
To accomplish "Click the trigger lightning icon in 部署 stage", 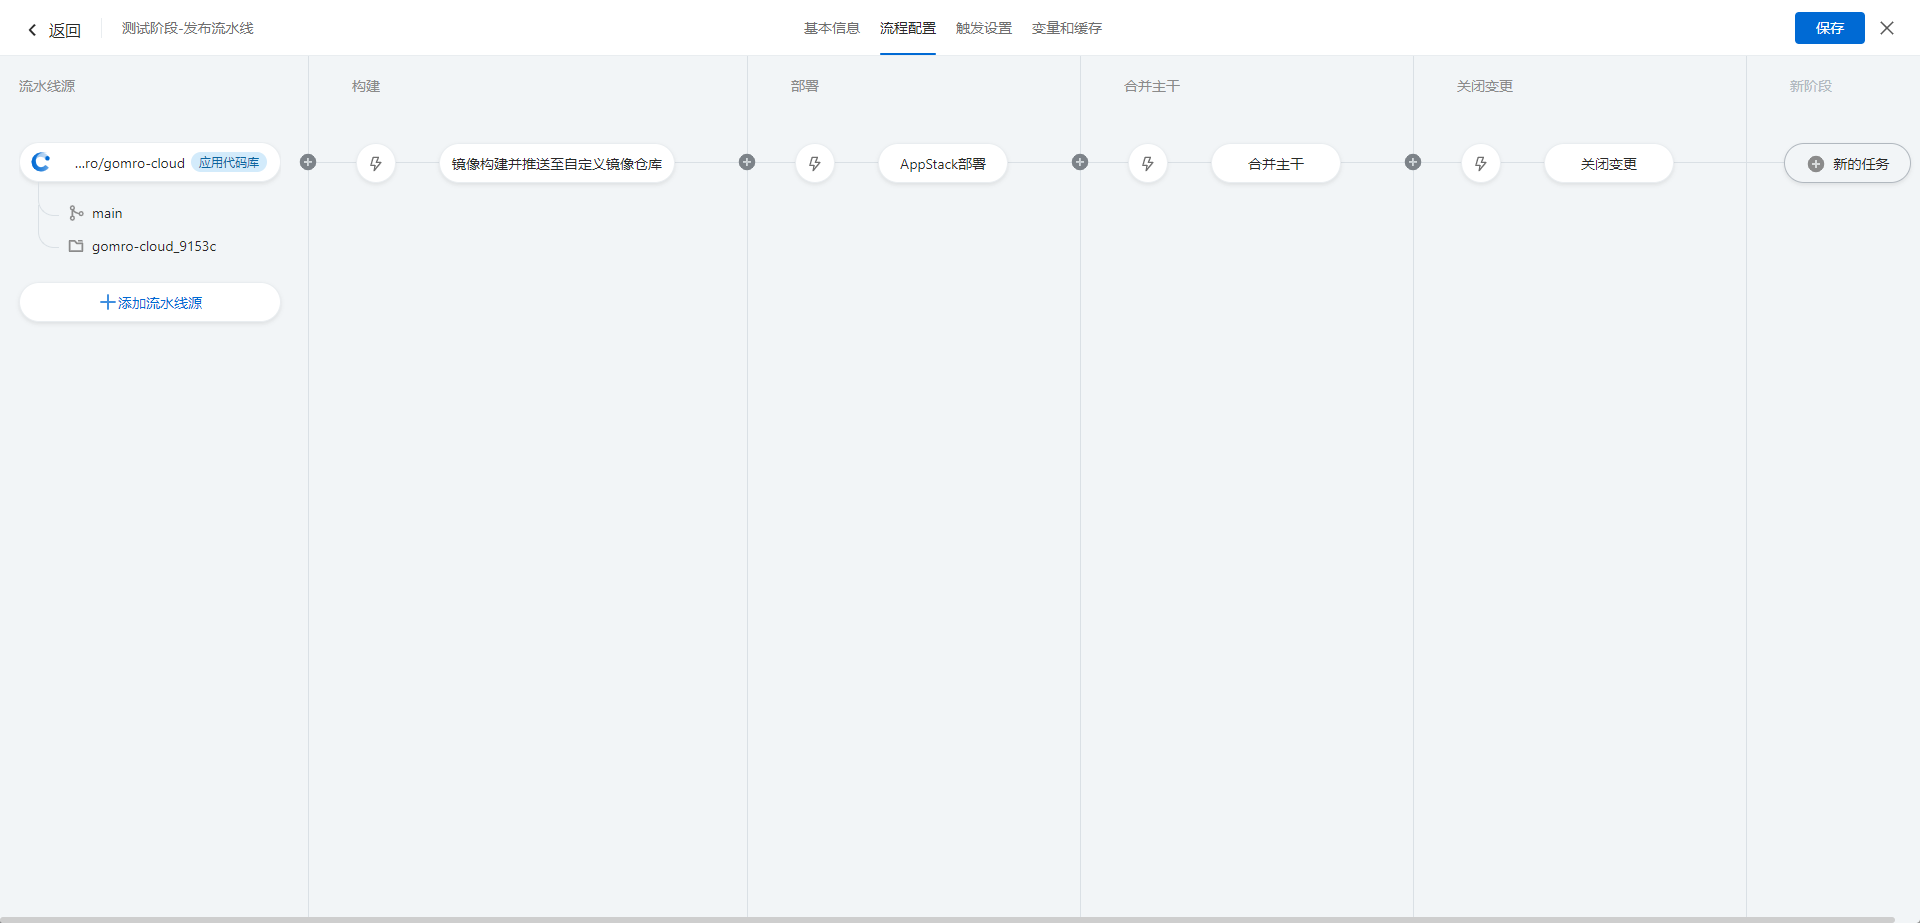I will [815, 163].
